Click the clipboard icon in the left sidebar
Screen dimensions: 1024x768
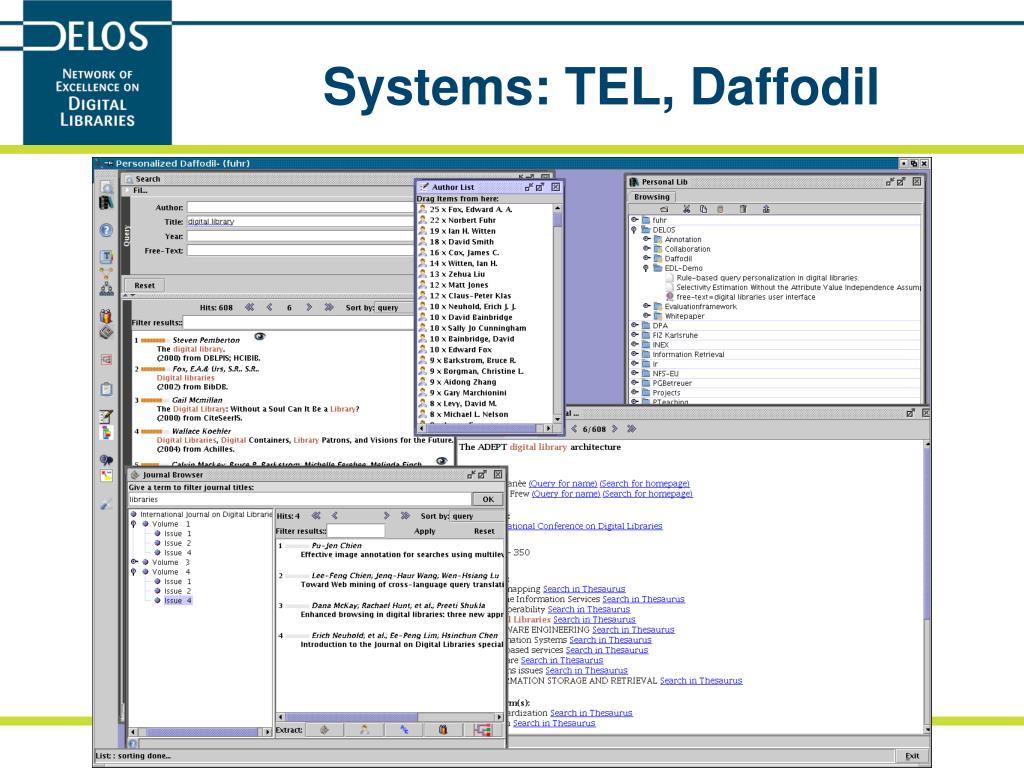106,389
